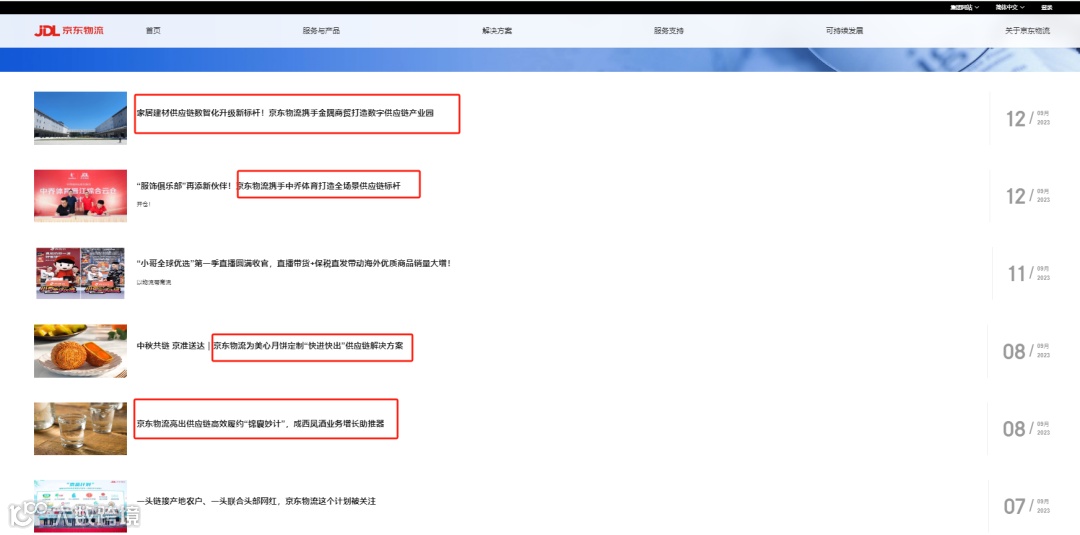Click date 08 beside 中秋共链 article

[1026, 351]
